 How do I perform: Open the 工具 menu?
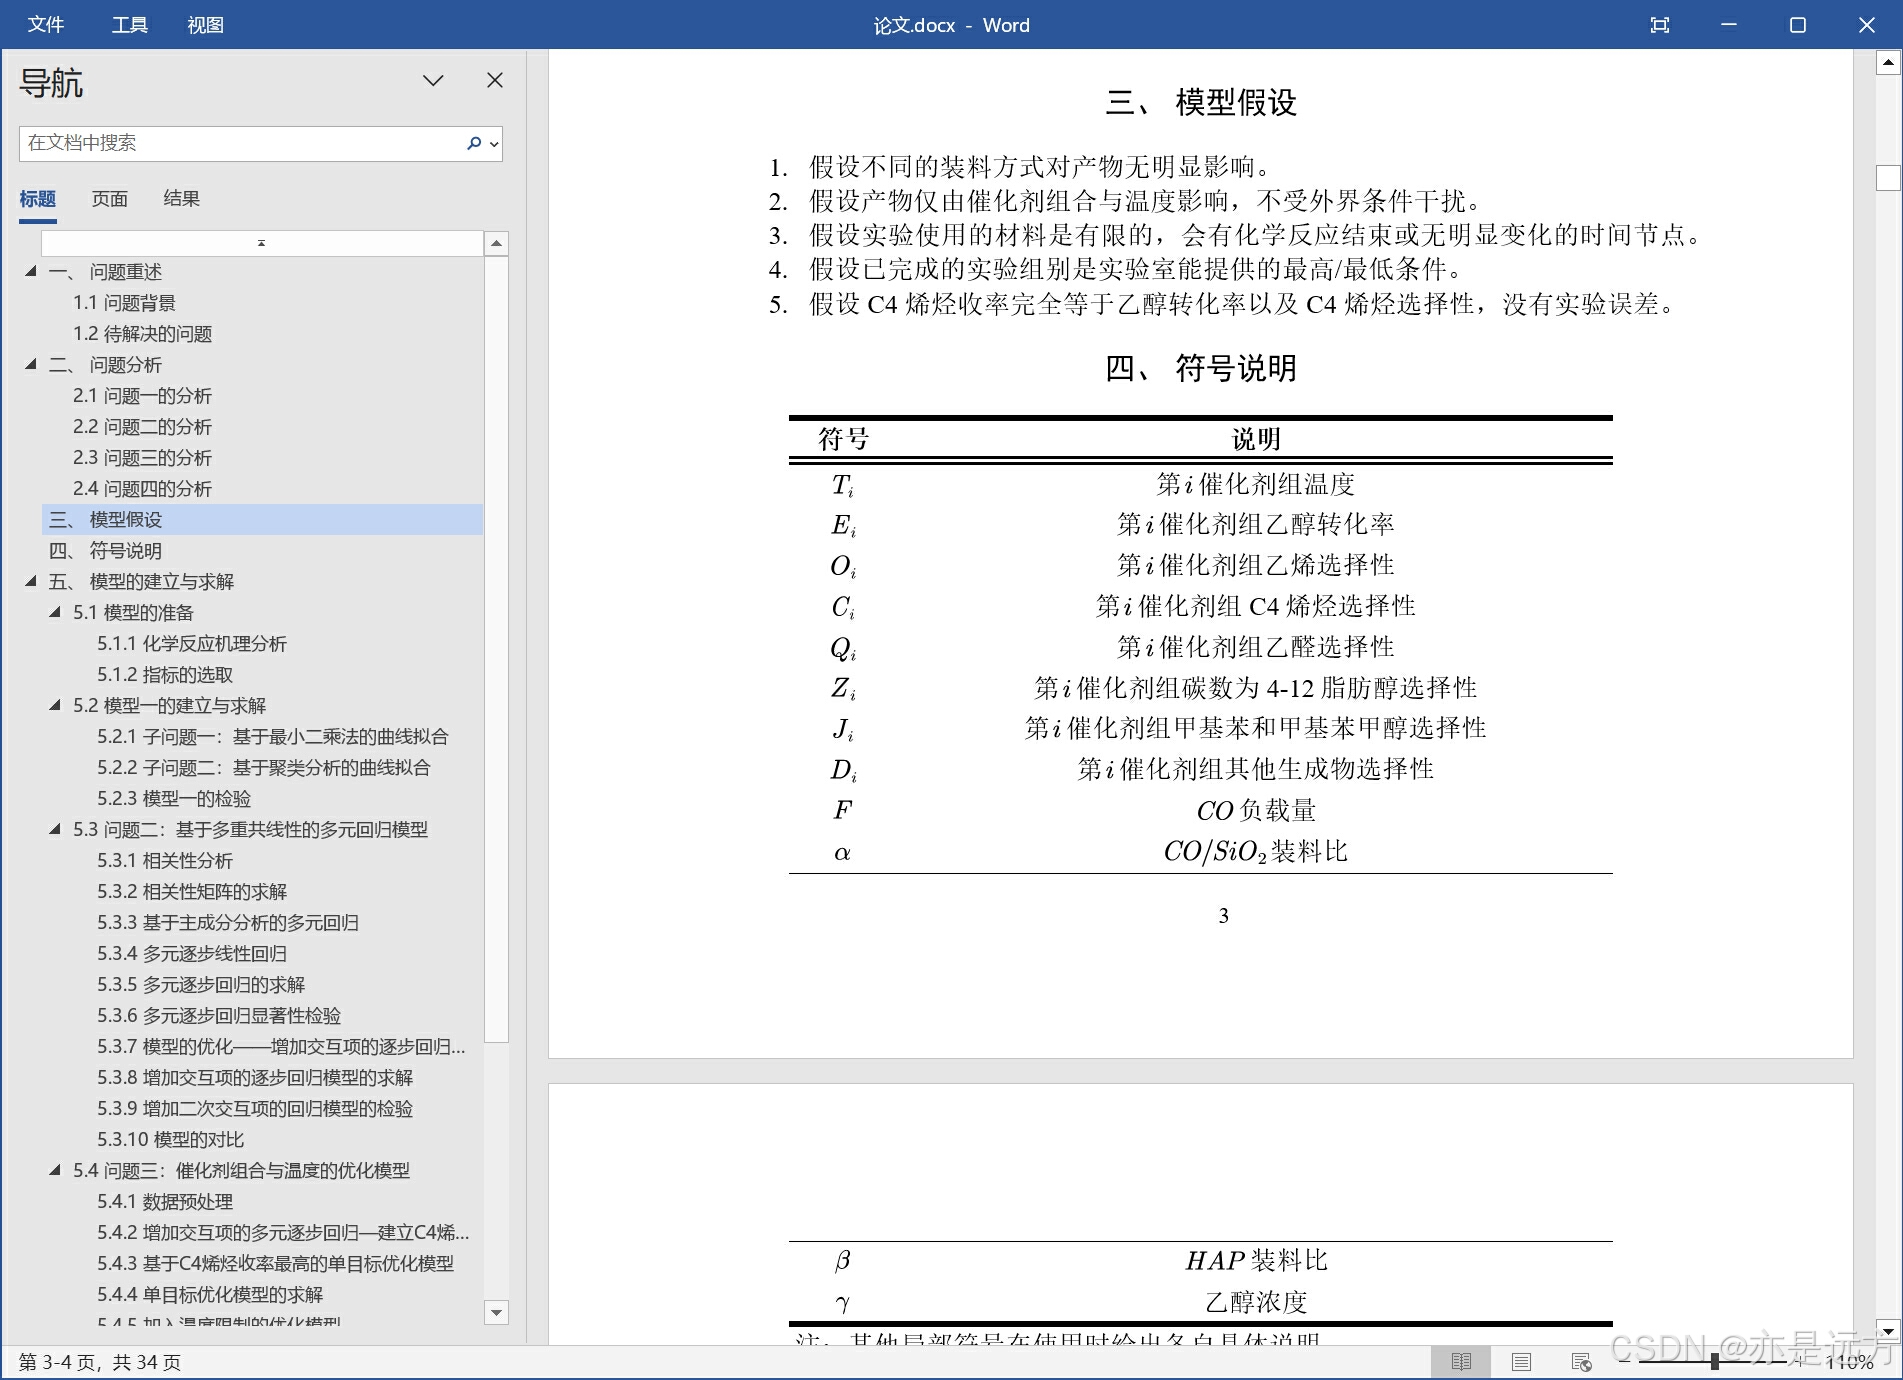coord(130,25)
